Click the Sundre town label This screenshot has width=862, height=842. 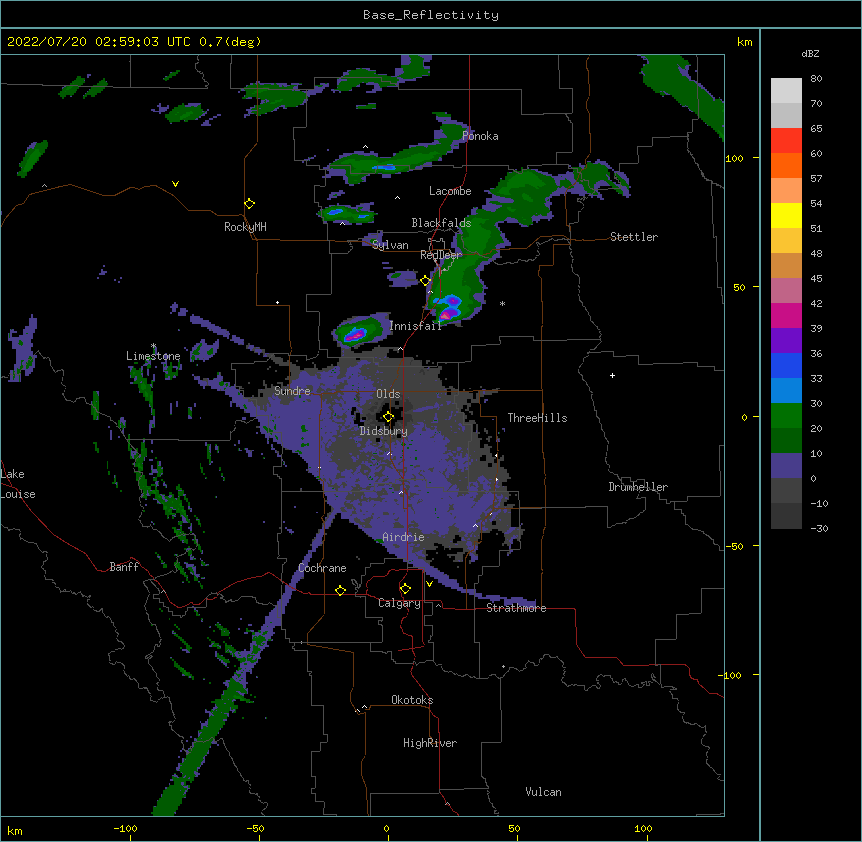292,391
